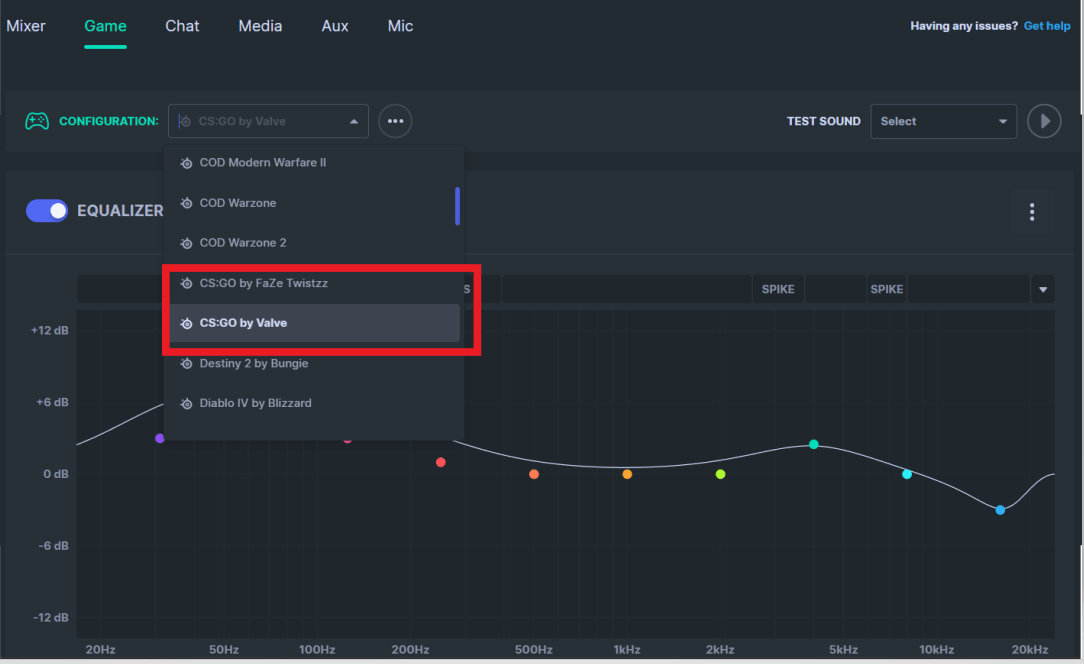Click the controller icon beside COD Warzone

[x=186, y=202]
